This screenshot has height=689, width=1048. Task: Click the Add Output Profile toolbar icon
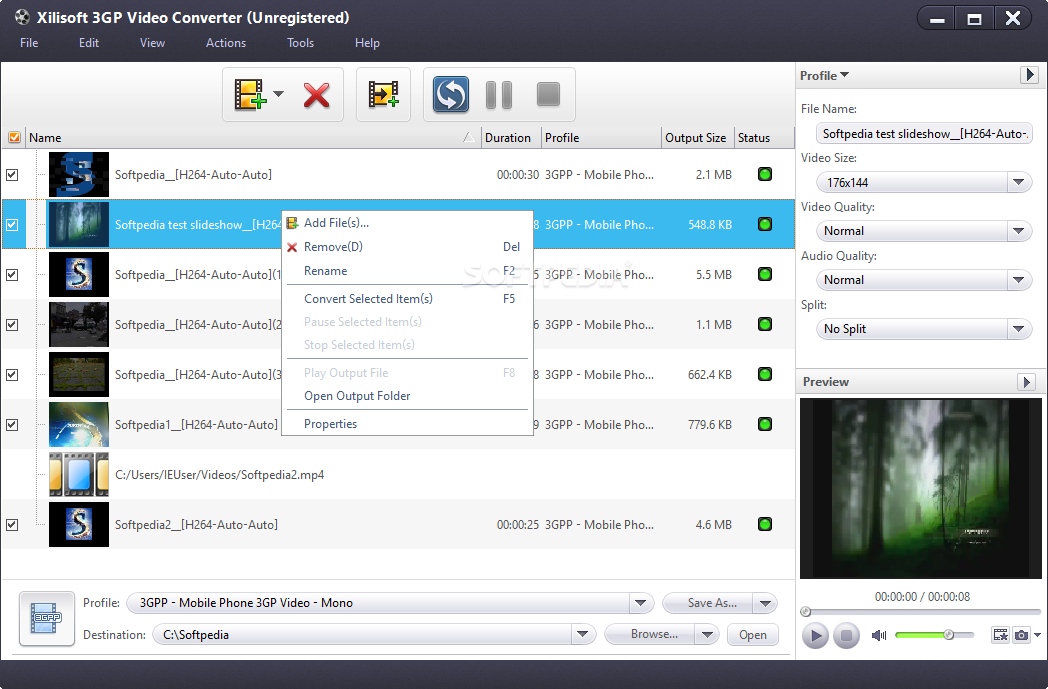pyautogui.click(x=384, y=94)
